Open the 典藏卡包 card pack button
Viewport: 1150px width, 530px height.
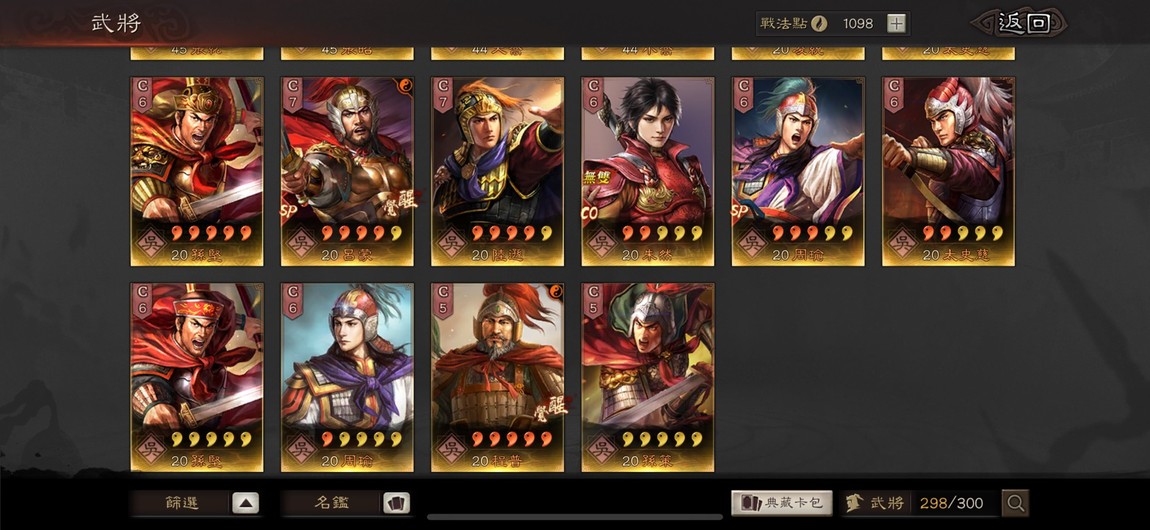(x=781, y=503)
